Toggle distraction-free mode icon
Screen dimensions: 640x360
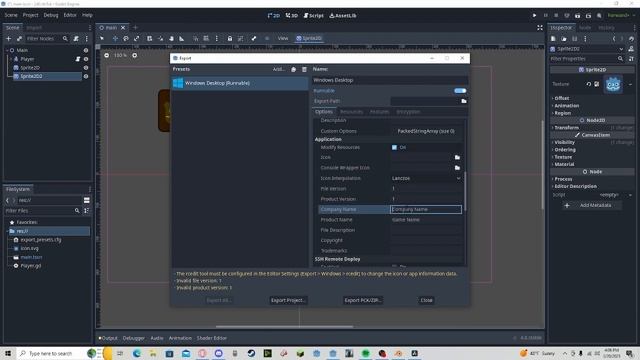click(x=540, y=27)
